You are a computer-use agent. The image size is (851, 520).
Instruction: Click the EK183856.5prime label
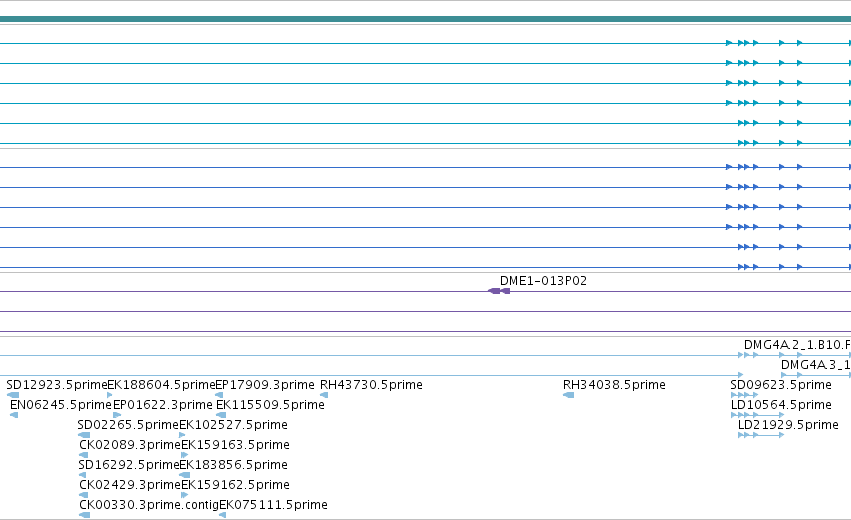pyautogui.click(x=234, y=465)
